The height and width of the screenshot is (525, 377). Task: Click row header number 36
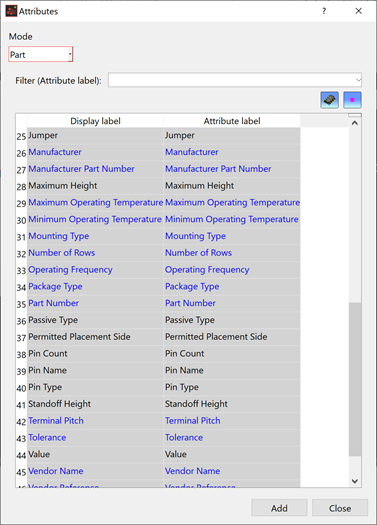(x=21, y=321)
